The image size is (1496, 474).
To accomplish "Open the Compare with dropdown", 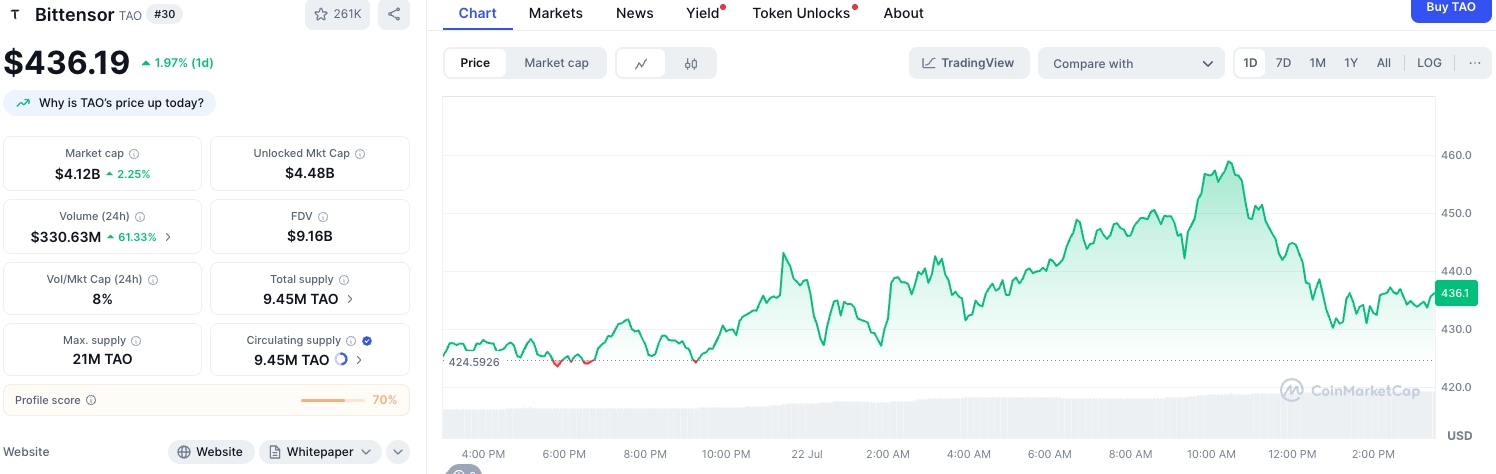I will (1131, 63).
